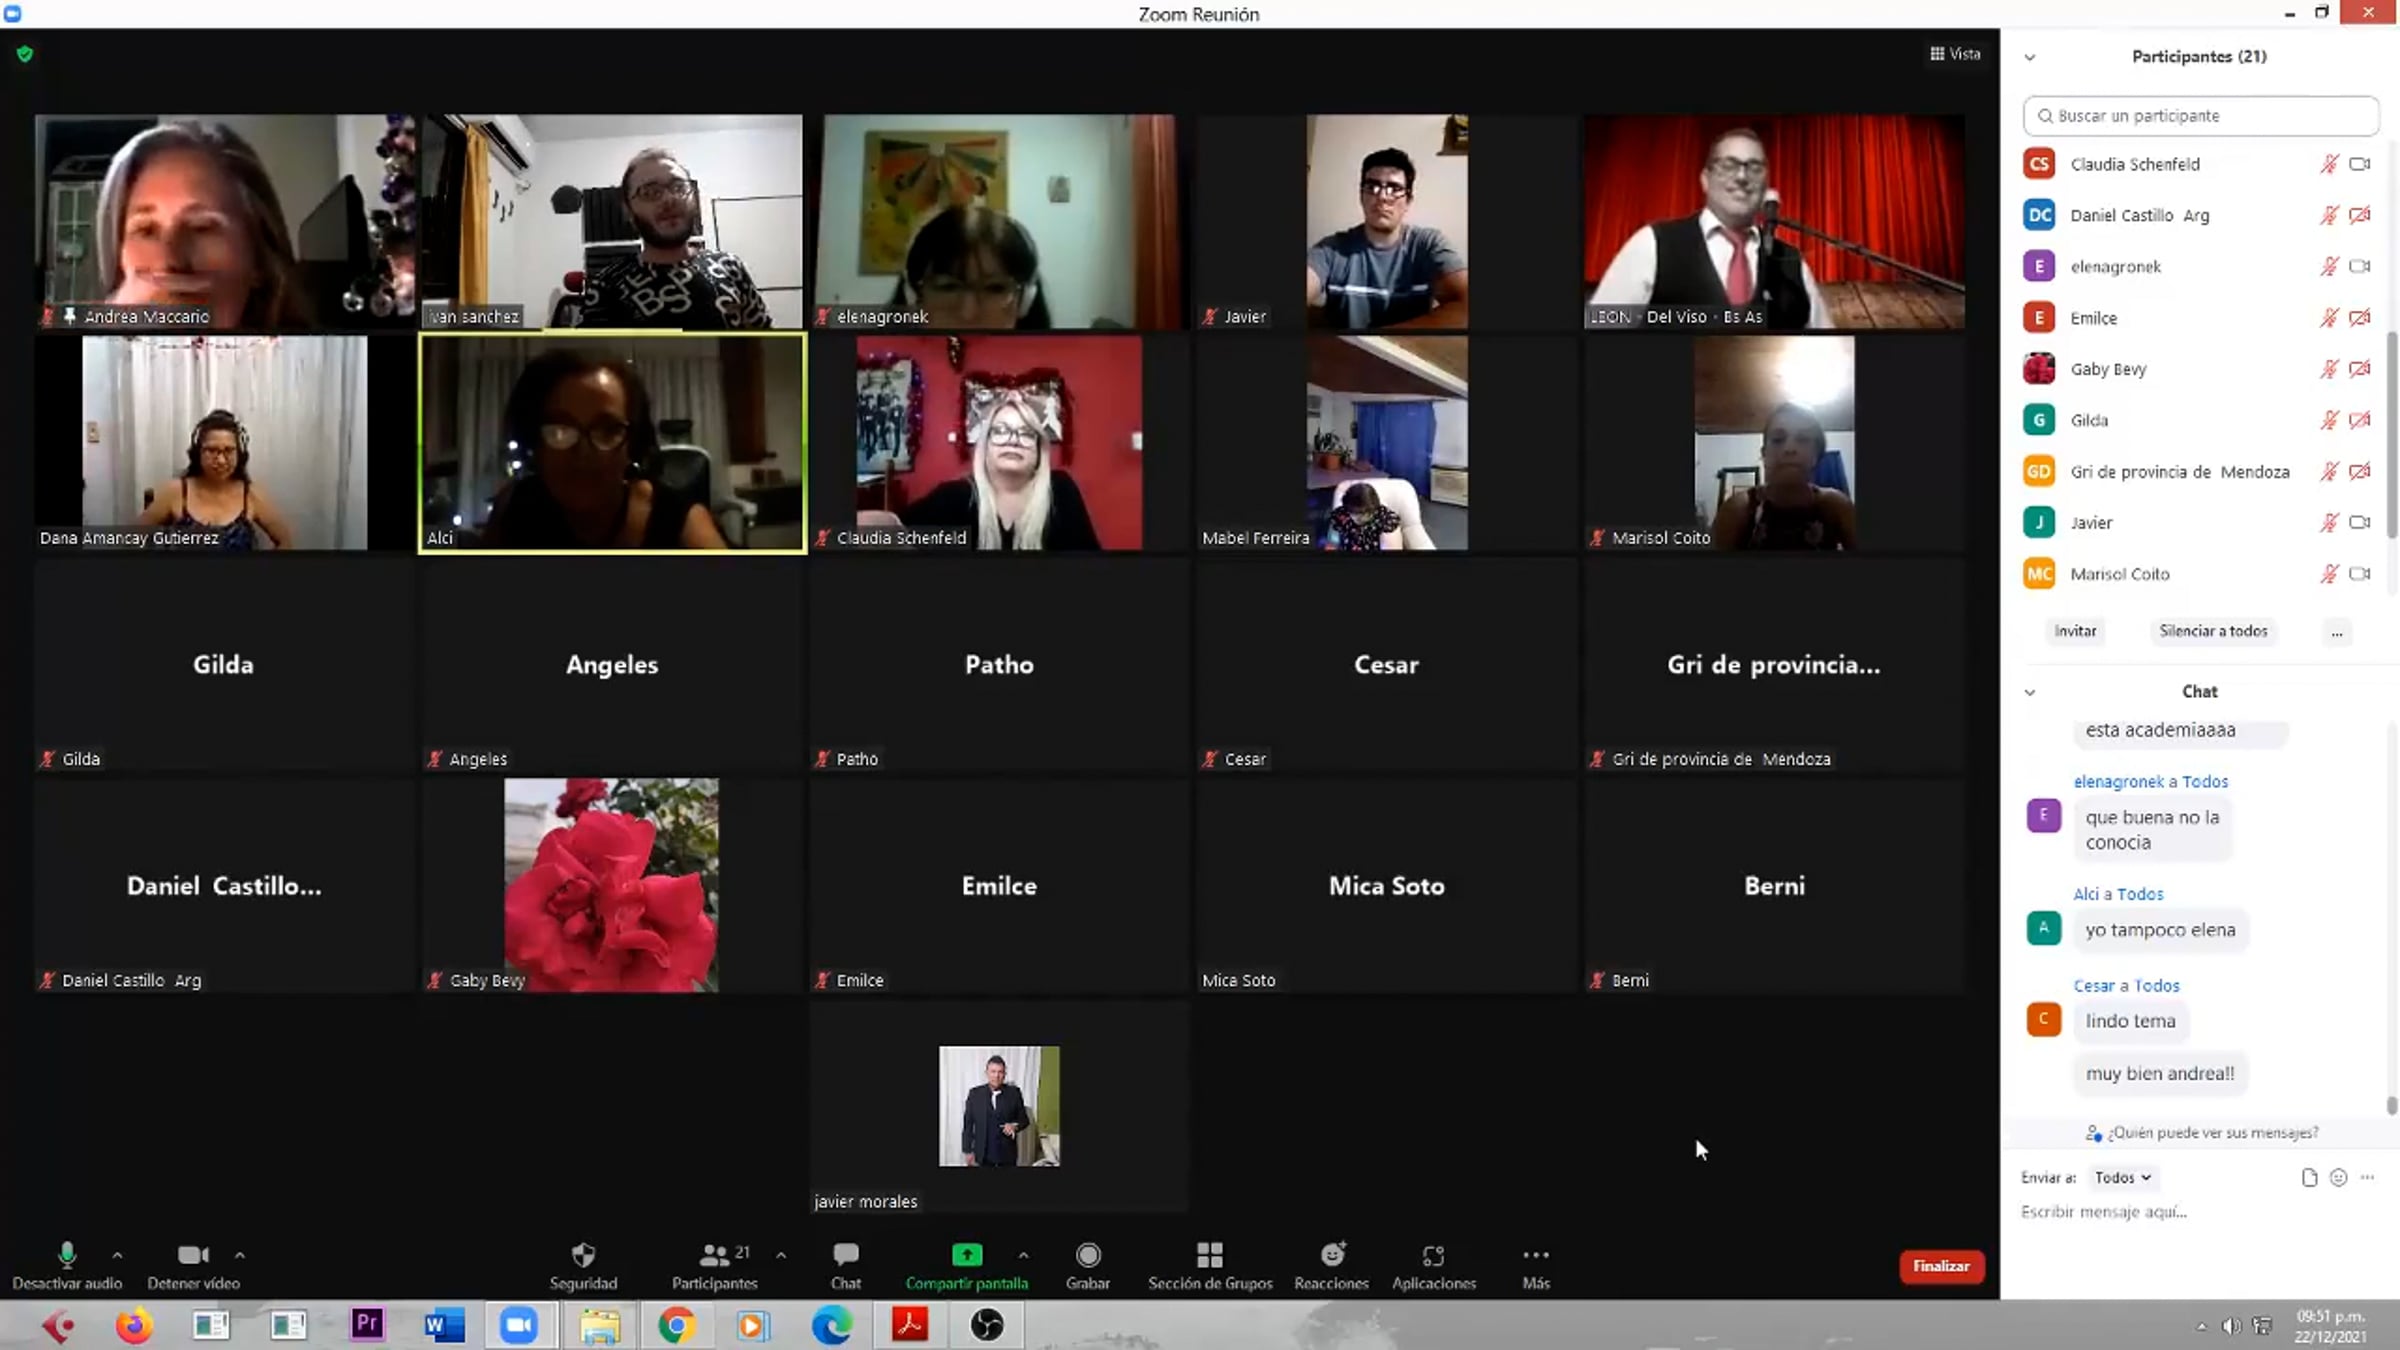The height and width of the screenshot is (1350, 2400).
Task: Toggle camera with Detener vídeo
Action: (193, 1256)
